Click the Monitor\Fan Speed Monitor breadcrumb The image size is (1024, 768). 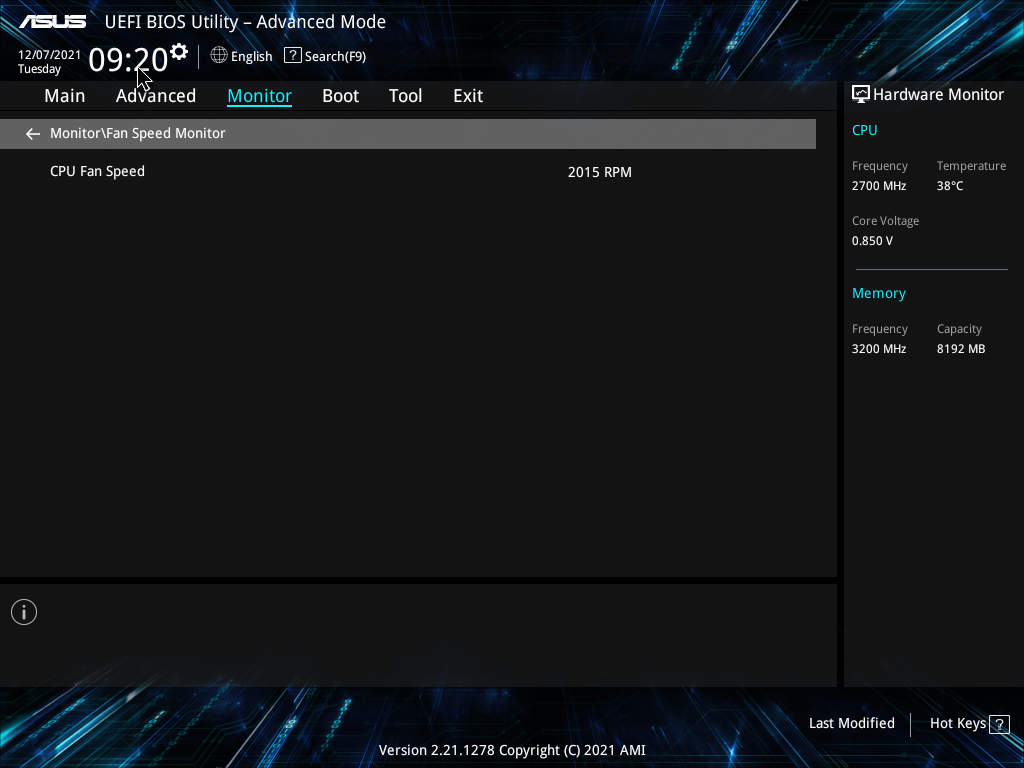click(x=138, y=133)
